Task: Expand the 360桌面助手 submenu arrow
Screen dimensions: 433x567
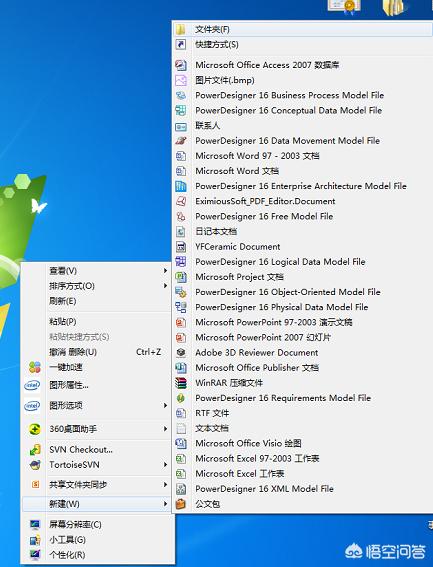Action: tap(165, 429)
